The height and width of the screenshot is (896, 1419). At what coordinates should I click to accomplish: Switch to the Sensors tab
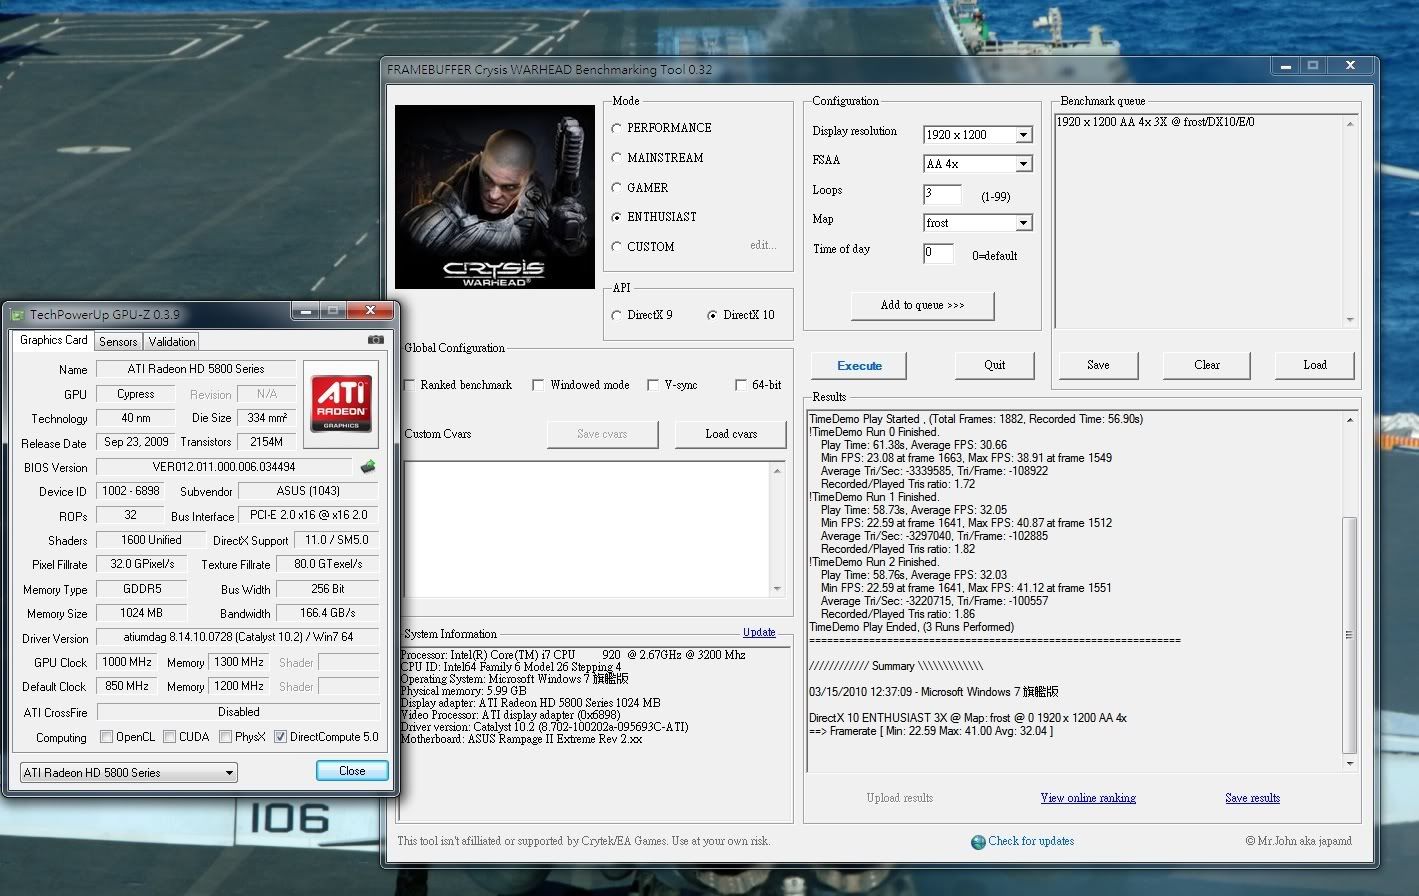pyautogui.click(x=118, y=341)
